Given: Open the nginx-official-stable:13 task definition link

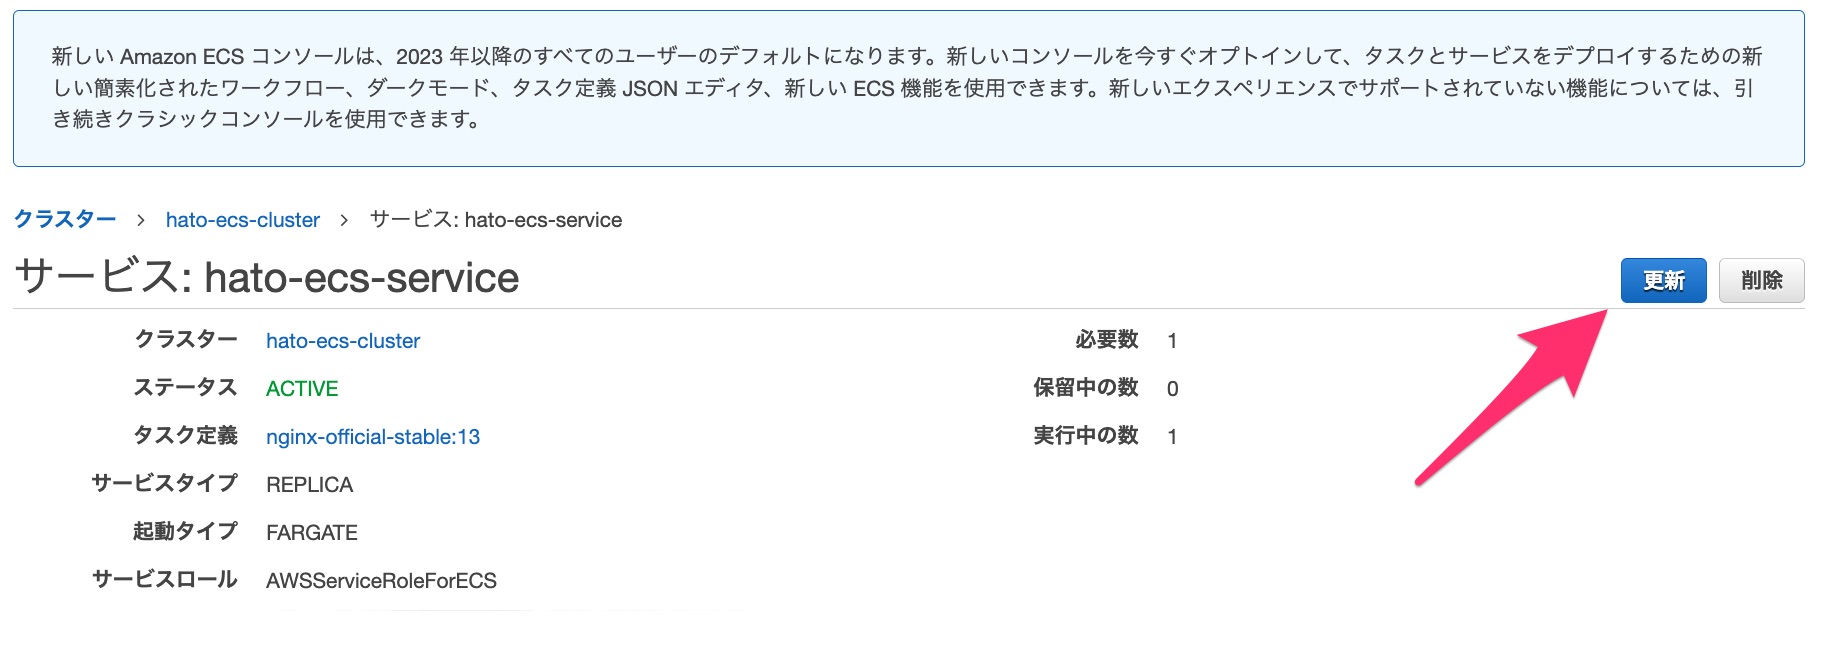Looking at the screenshot, I should point(373,437).
